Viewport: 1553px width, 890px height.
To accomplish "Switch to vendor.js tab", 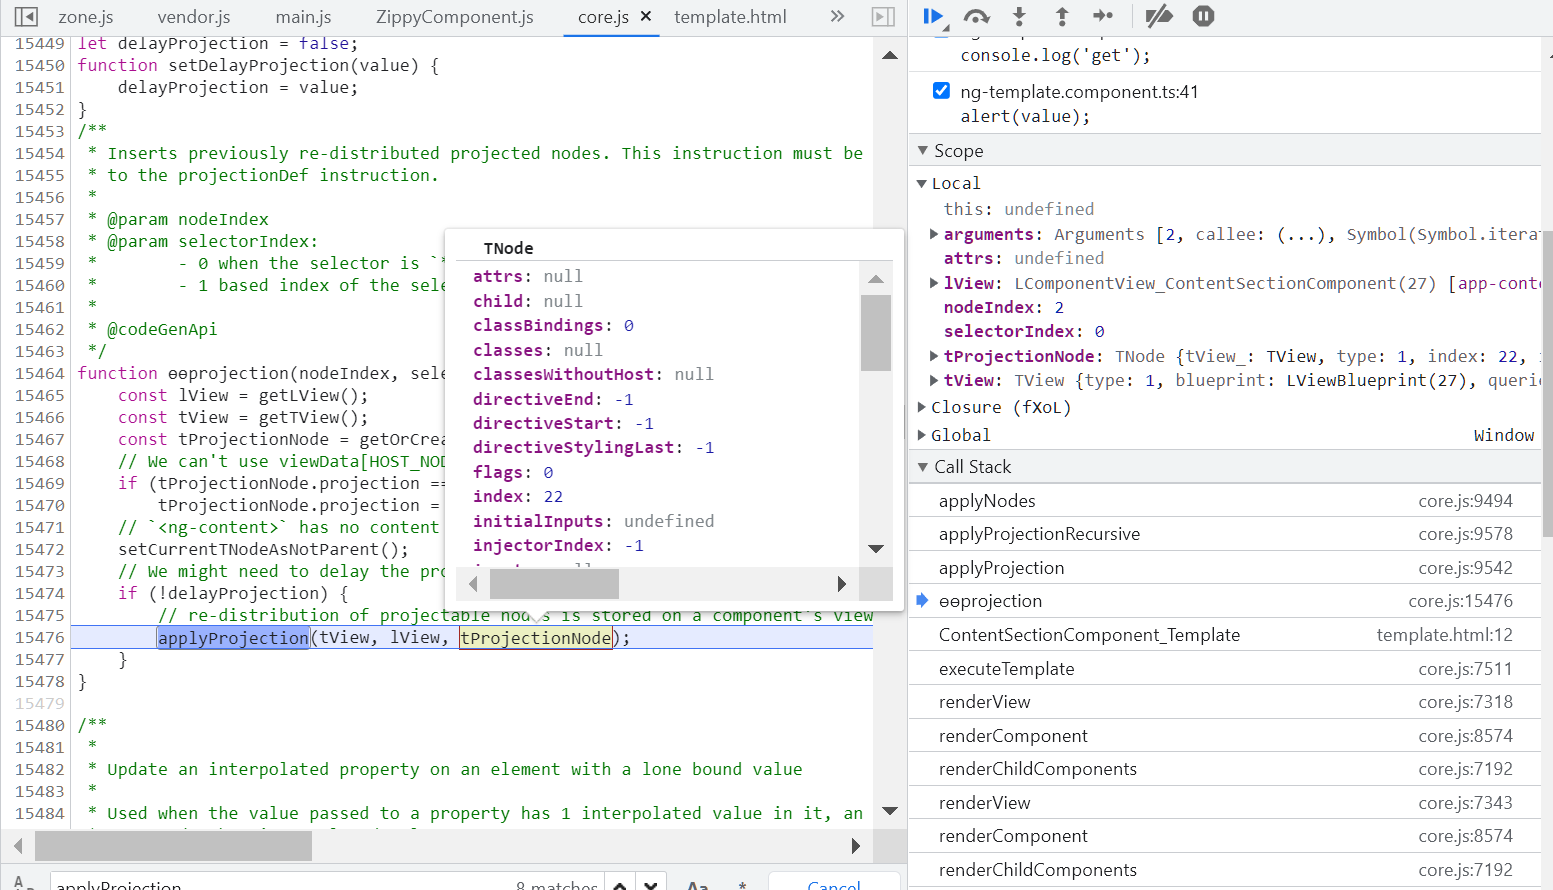I will pyautogui.click(x=194, y=17).
